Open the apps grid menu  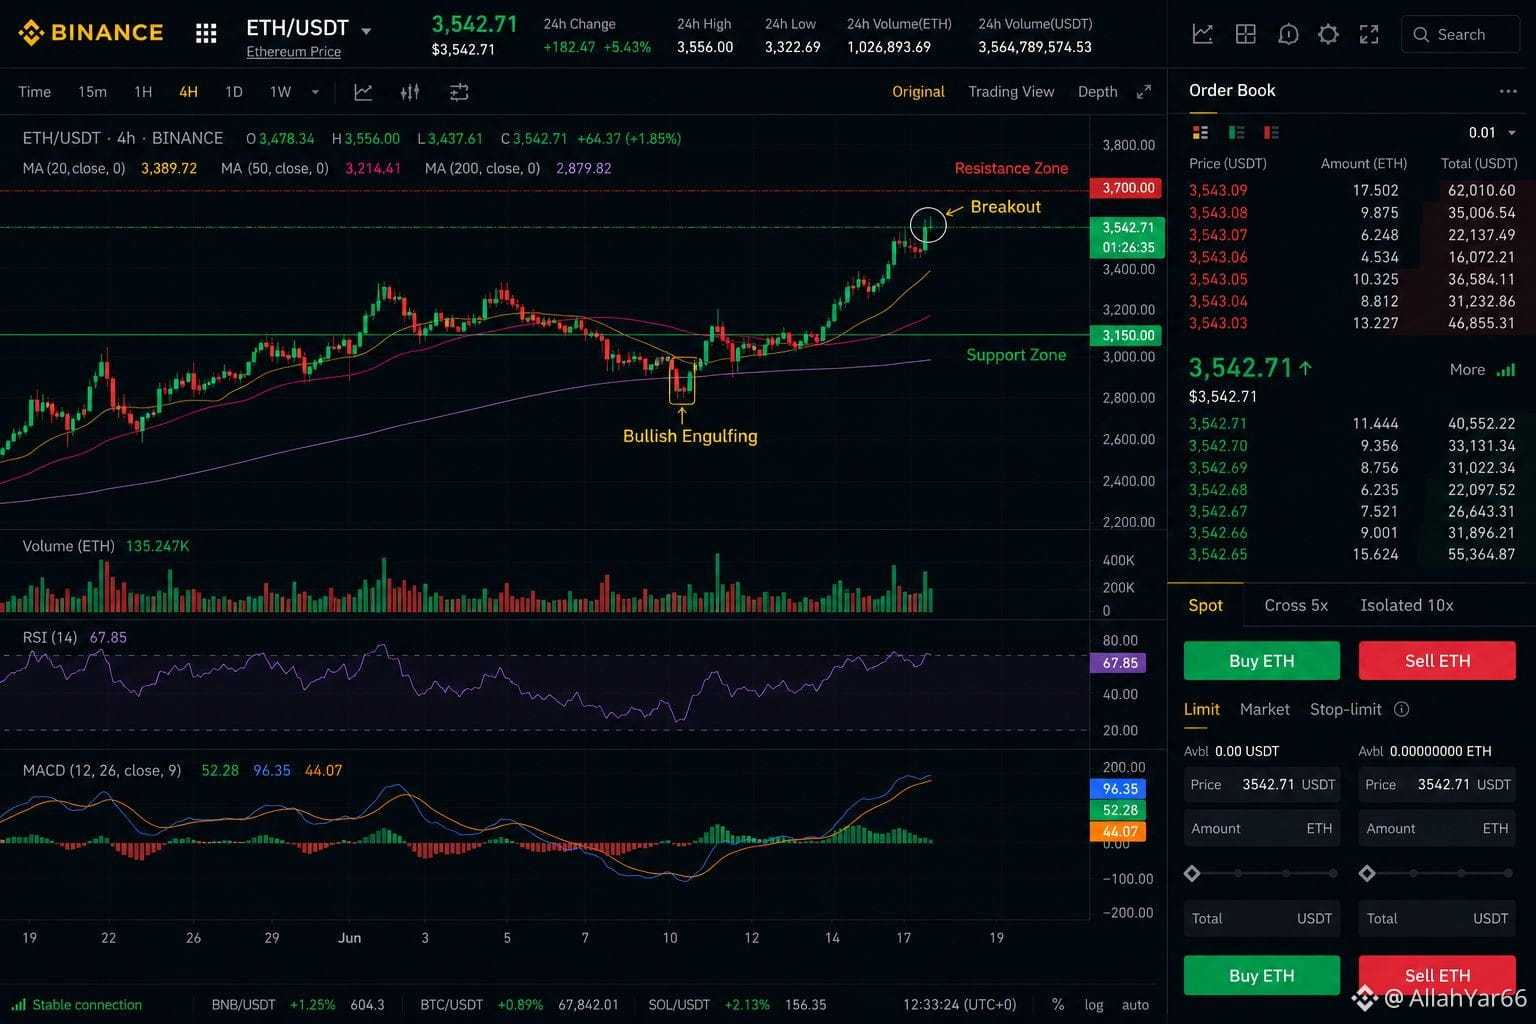pos(206,34)
